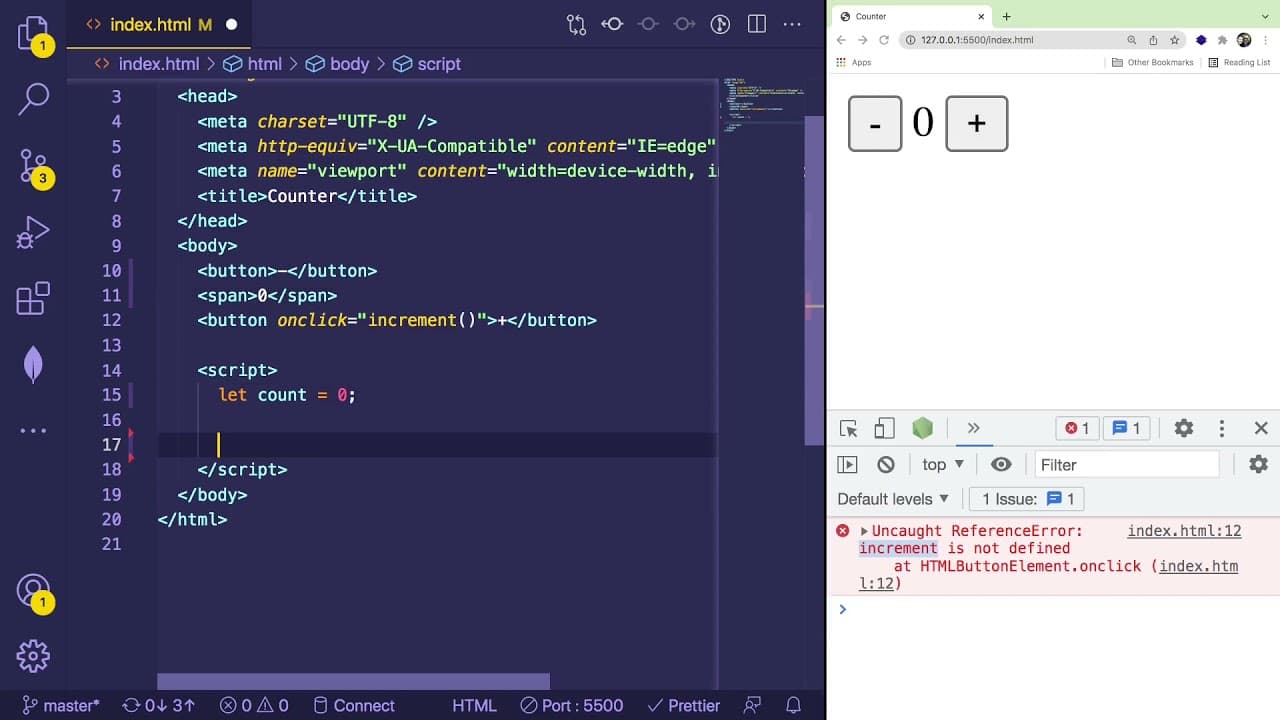Toggle device toolbar in DevTools
The width and height of the screenshot is (1280, 720).
point(884,428)
